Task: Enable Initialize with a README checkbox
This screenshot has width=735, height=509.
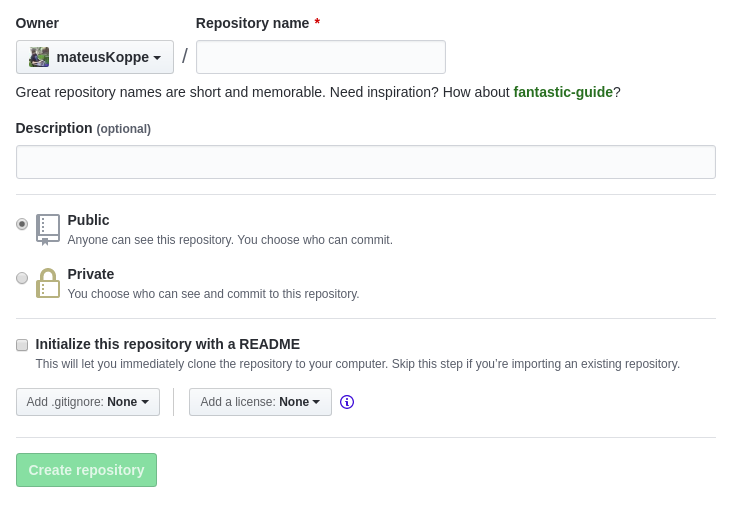Action: (x=22, y=345)
